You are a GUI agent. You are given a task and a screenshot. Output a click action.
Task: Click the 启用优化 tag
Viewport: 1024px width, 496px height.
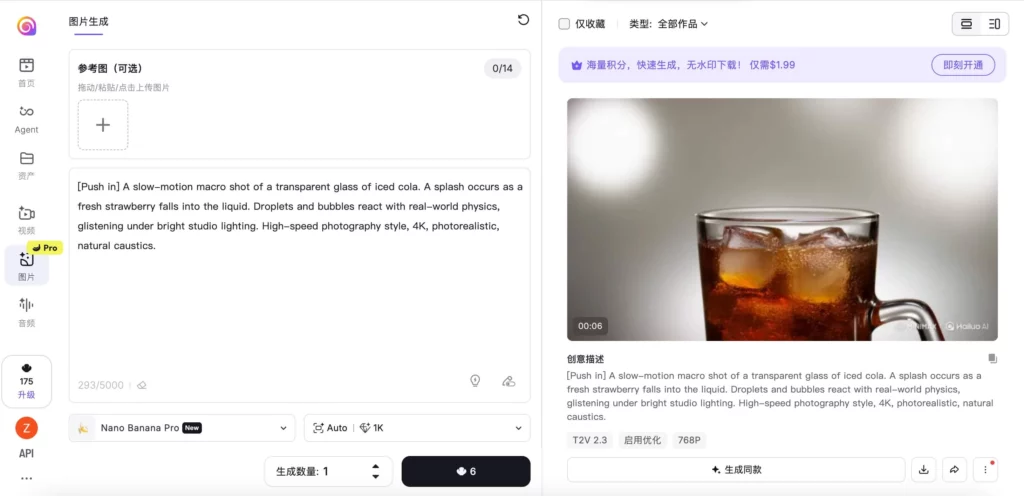(x=642, y=440)
